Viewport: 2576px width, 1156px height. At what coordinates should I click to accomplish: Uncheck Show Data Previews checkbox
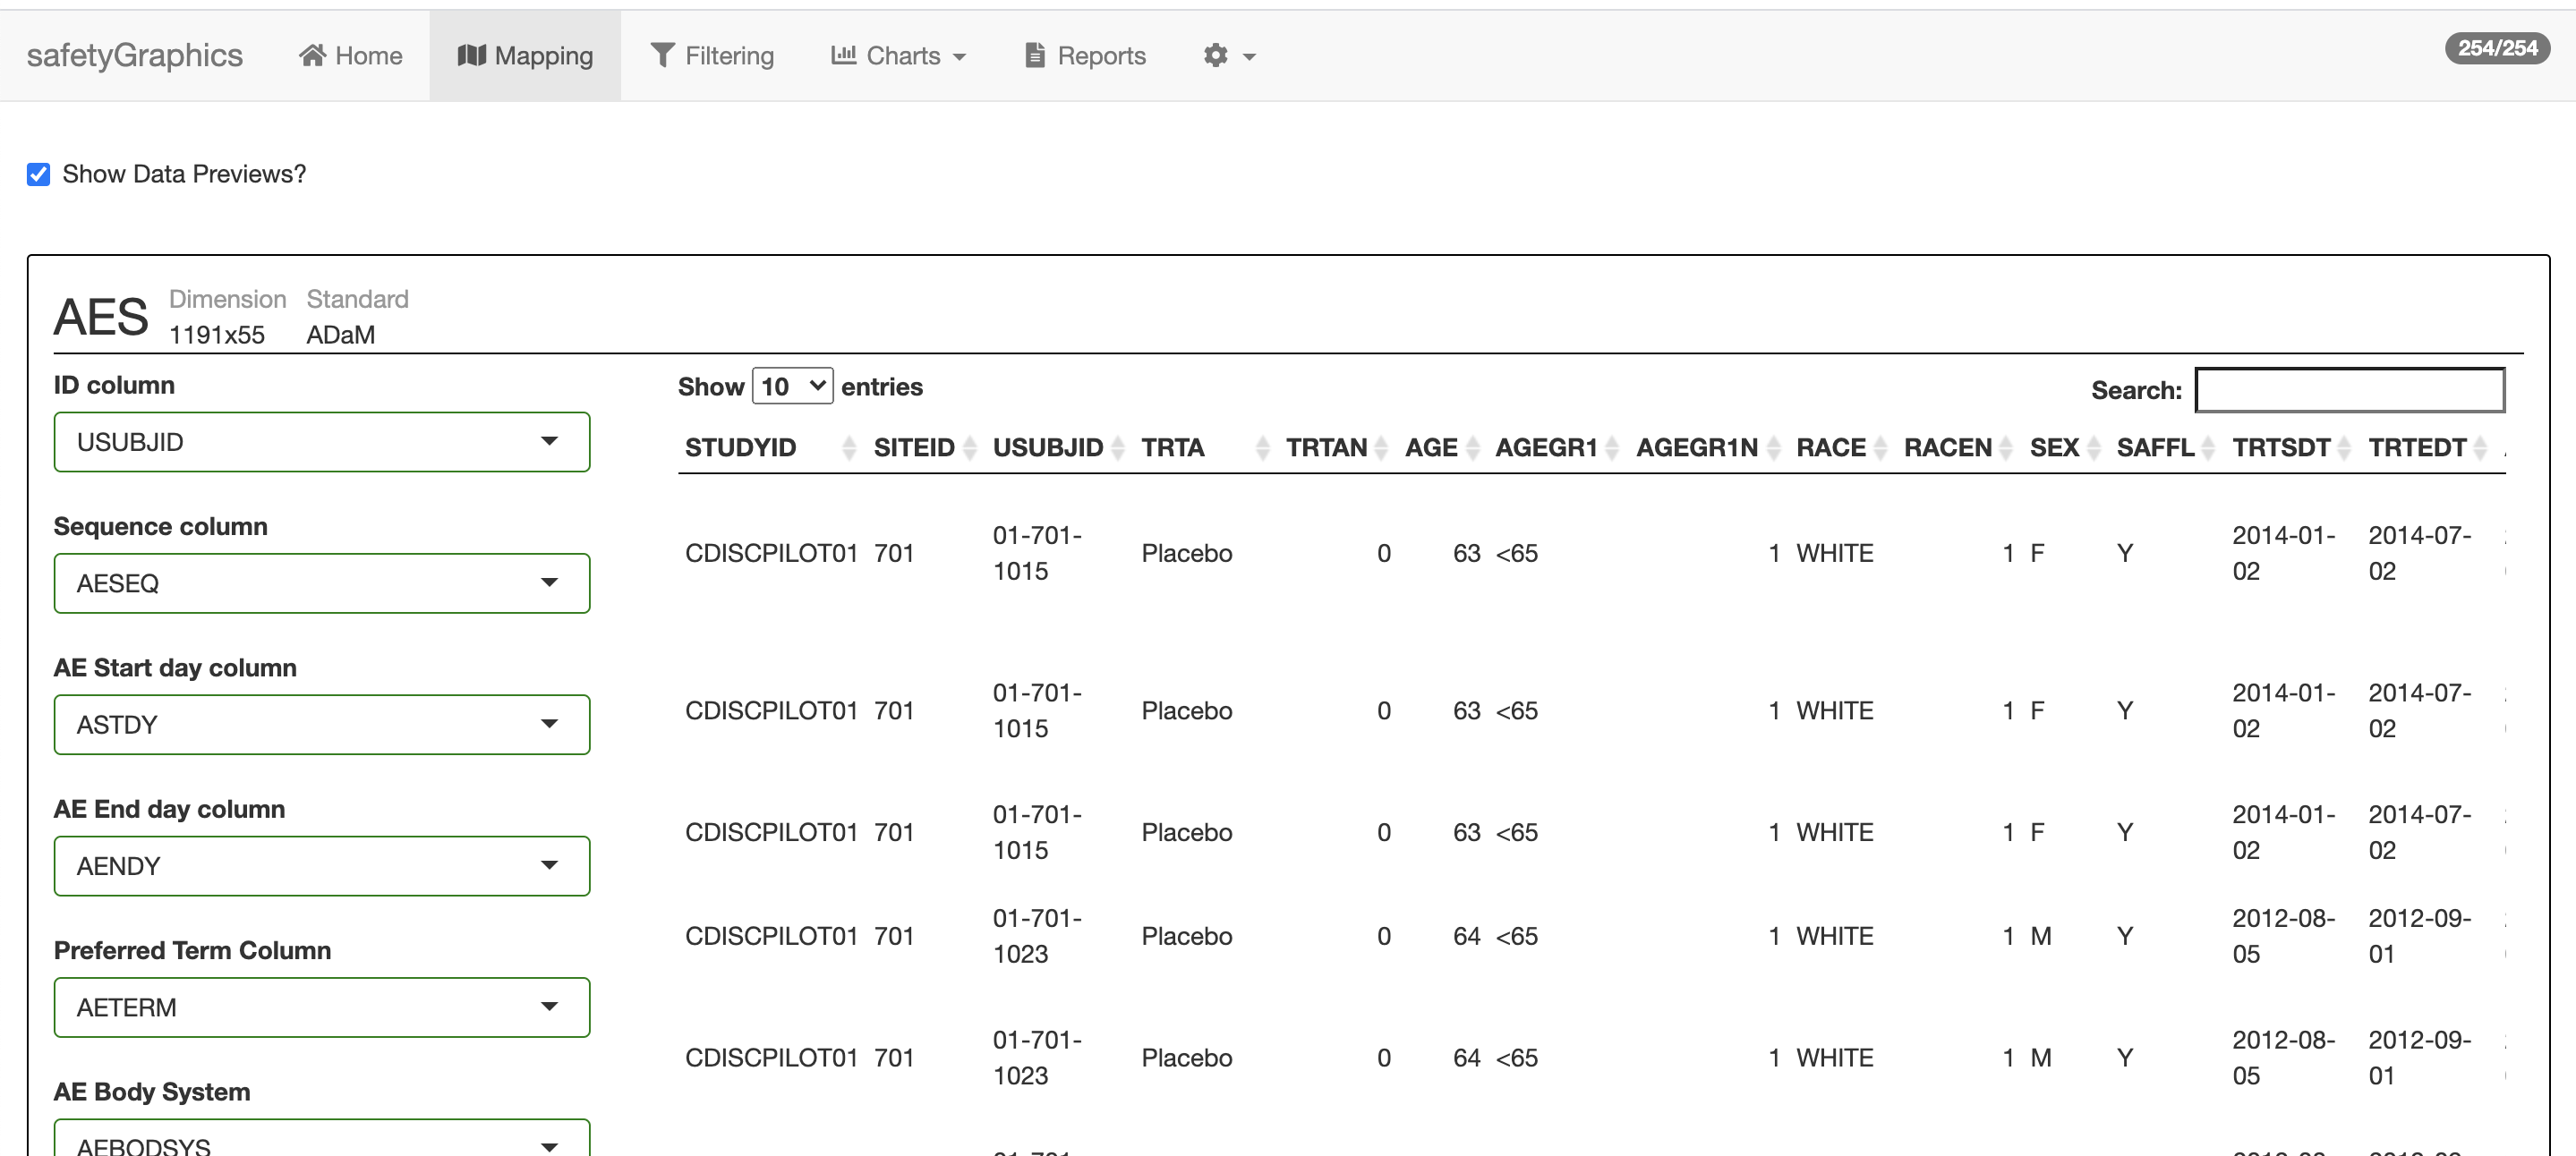point(39,175)
